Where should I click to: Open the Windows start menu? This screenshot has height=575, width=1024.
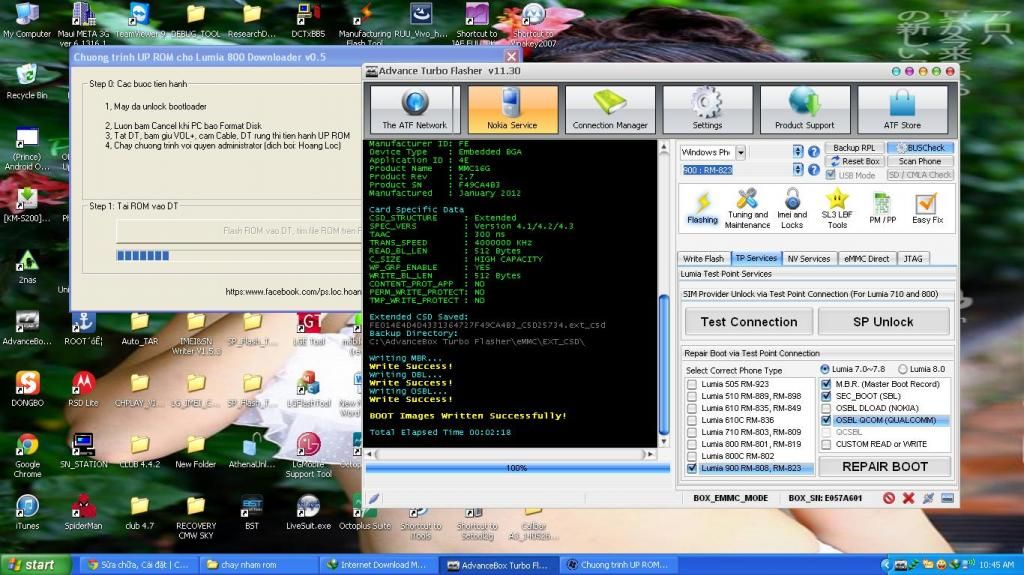point(36,565)
